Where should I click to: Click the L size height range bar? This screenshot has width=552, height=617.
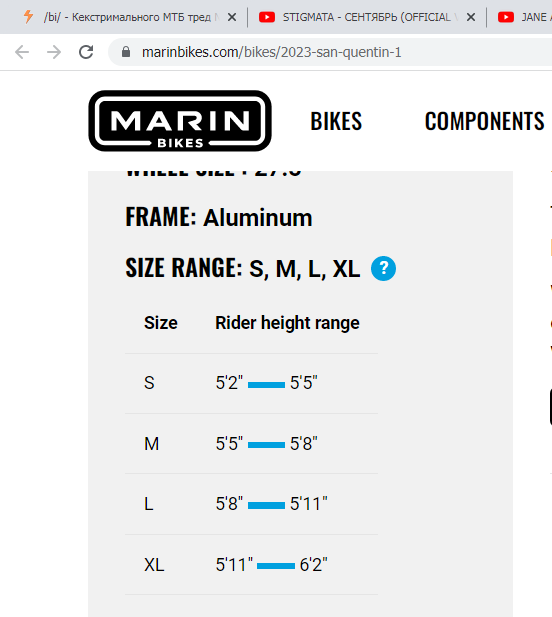266,505
